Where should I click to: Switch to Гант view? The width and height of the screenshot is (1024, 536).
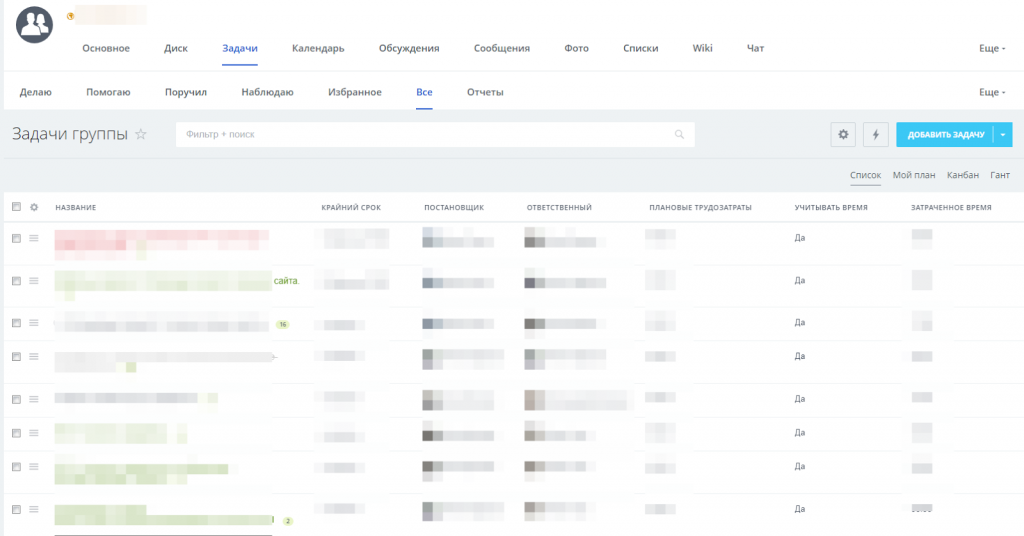pyautogui.click(x=1000, y=175)
